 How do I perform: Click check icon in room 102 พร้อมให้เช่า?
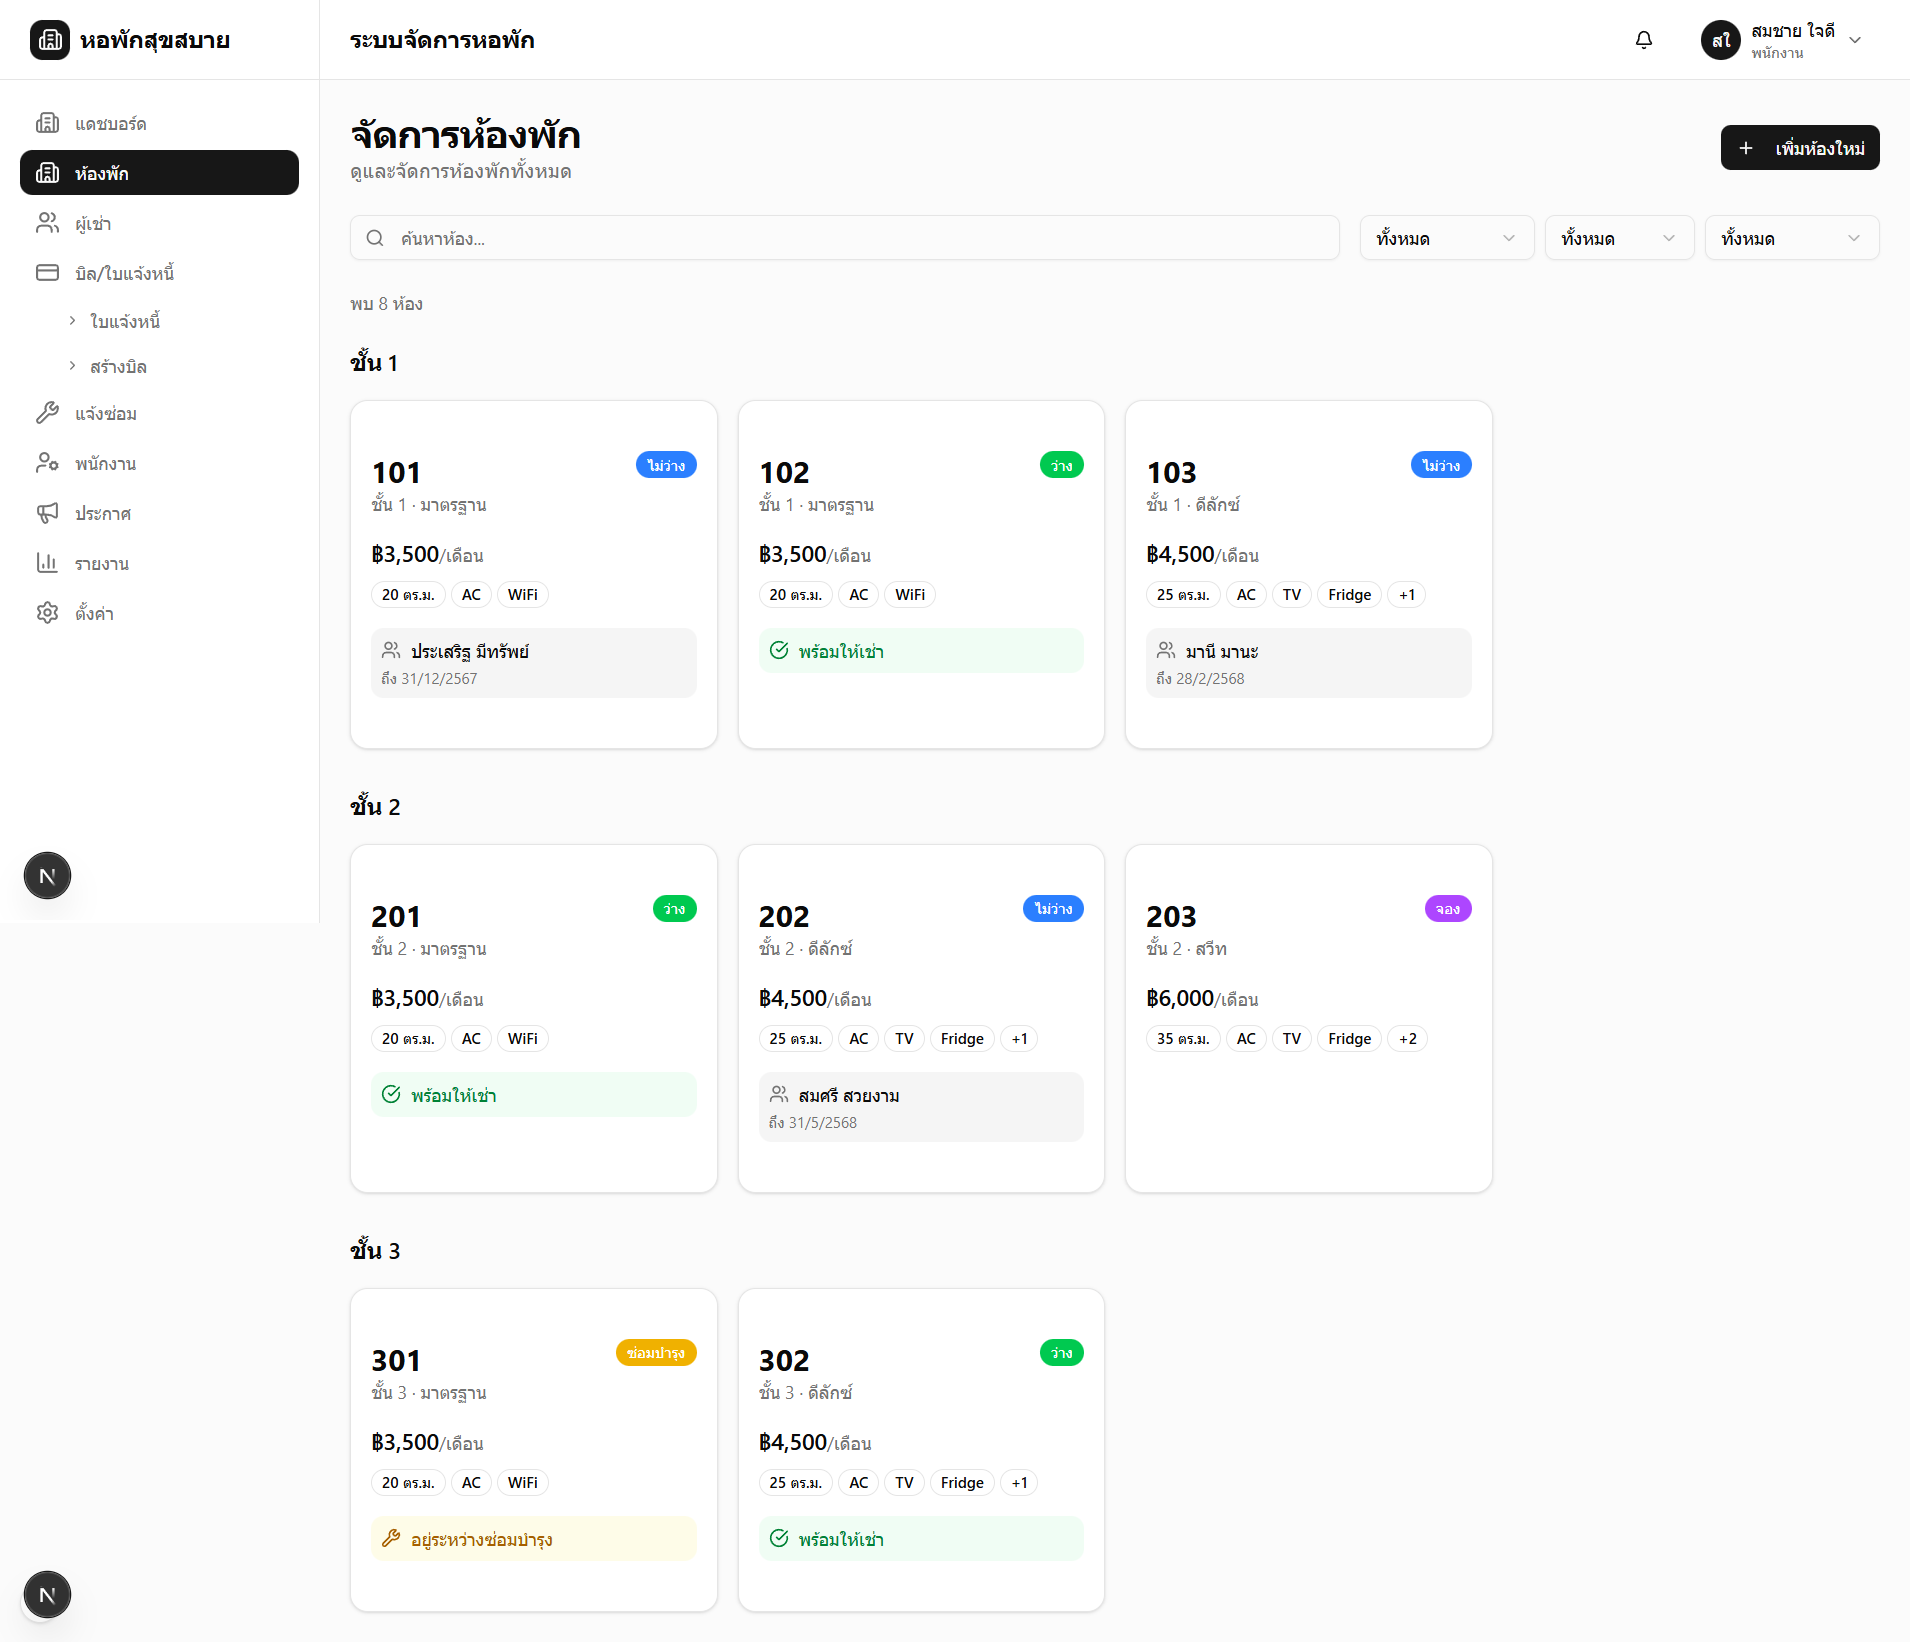pos(779,650)
